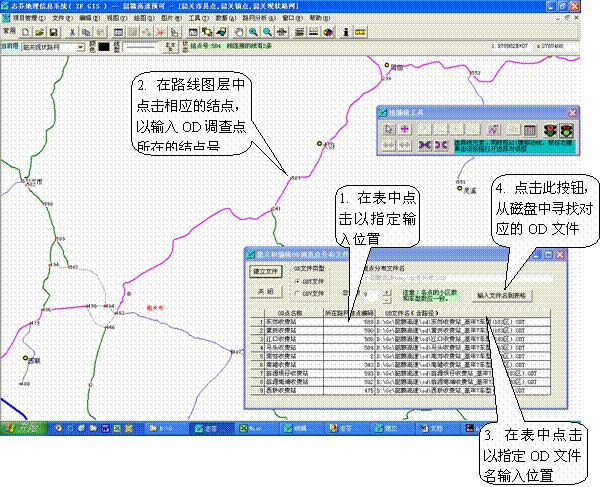
Task: Click node code cell 589 in row 1
Action: pyautogui.click(x=349, y=322)
